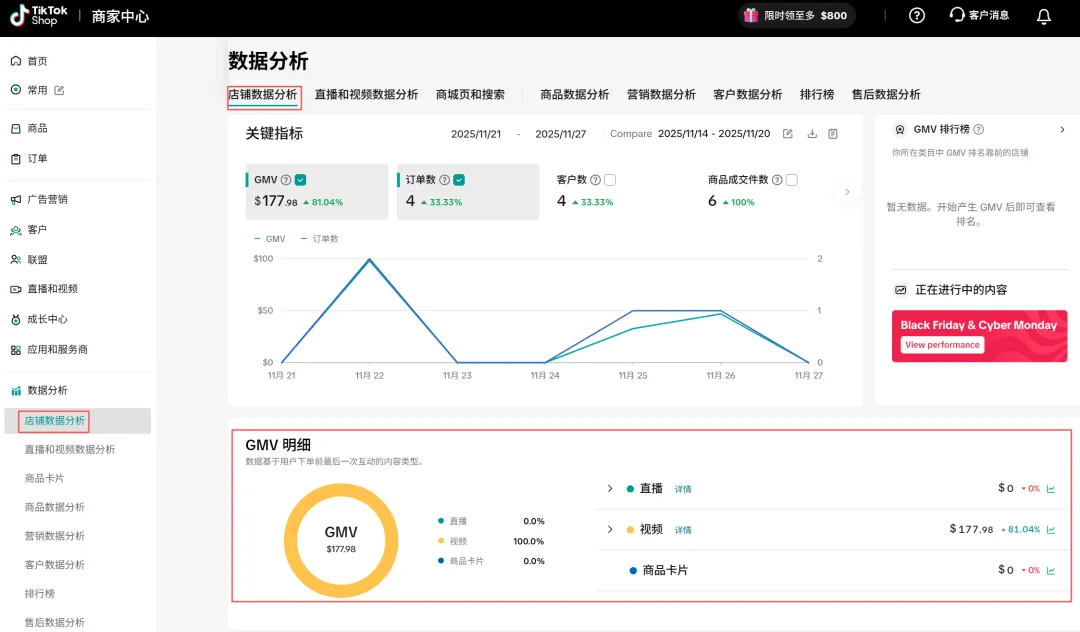Expand the 直播 row in GMV 明细

610,489
